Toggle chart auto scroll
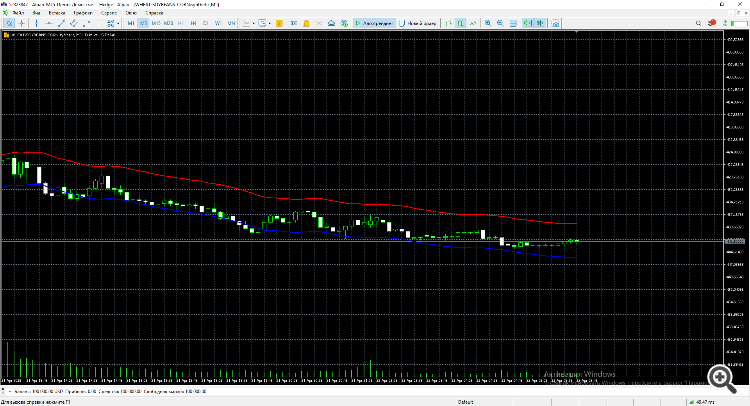 (528, 23)
